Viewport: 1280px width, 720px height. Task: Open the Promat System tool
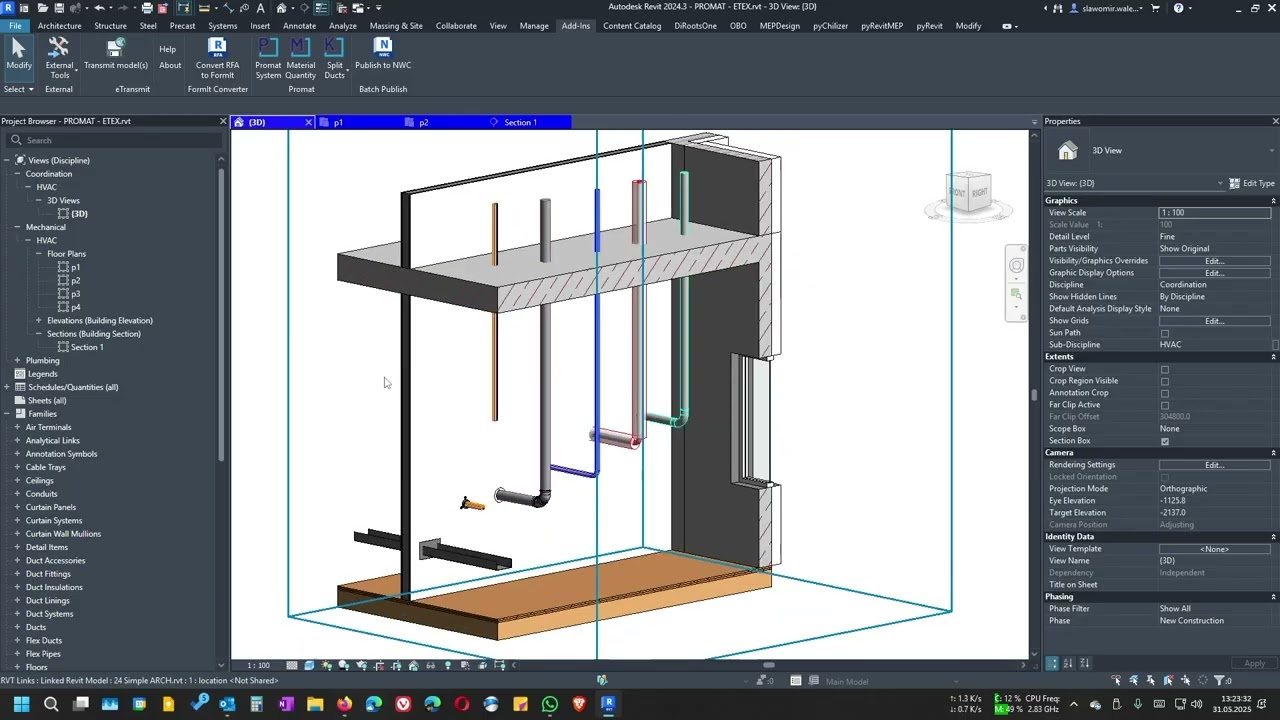[268, 58]
